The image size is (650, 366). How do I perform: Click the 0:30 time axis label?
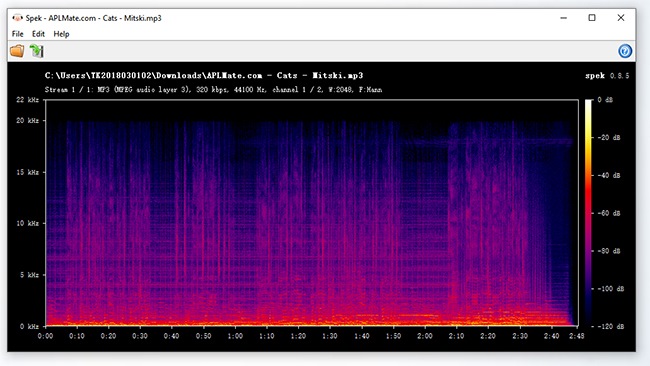(140, 336)
